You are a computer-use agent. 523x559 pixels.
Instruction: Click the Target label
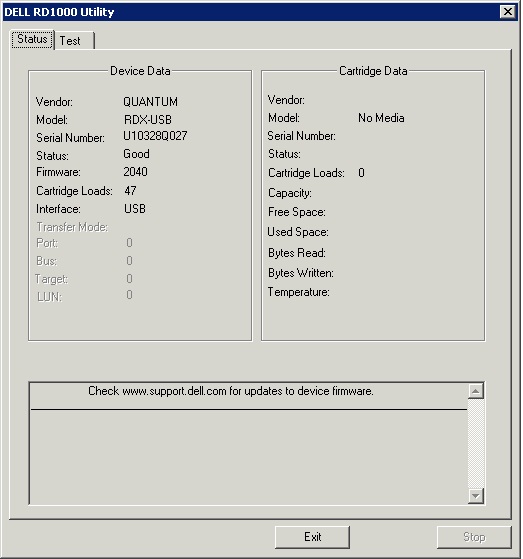coord(51,279)
